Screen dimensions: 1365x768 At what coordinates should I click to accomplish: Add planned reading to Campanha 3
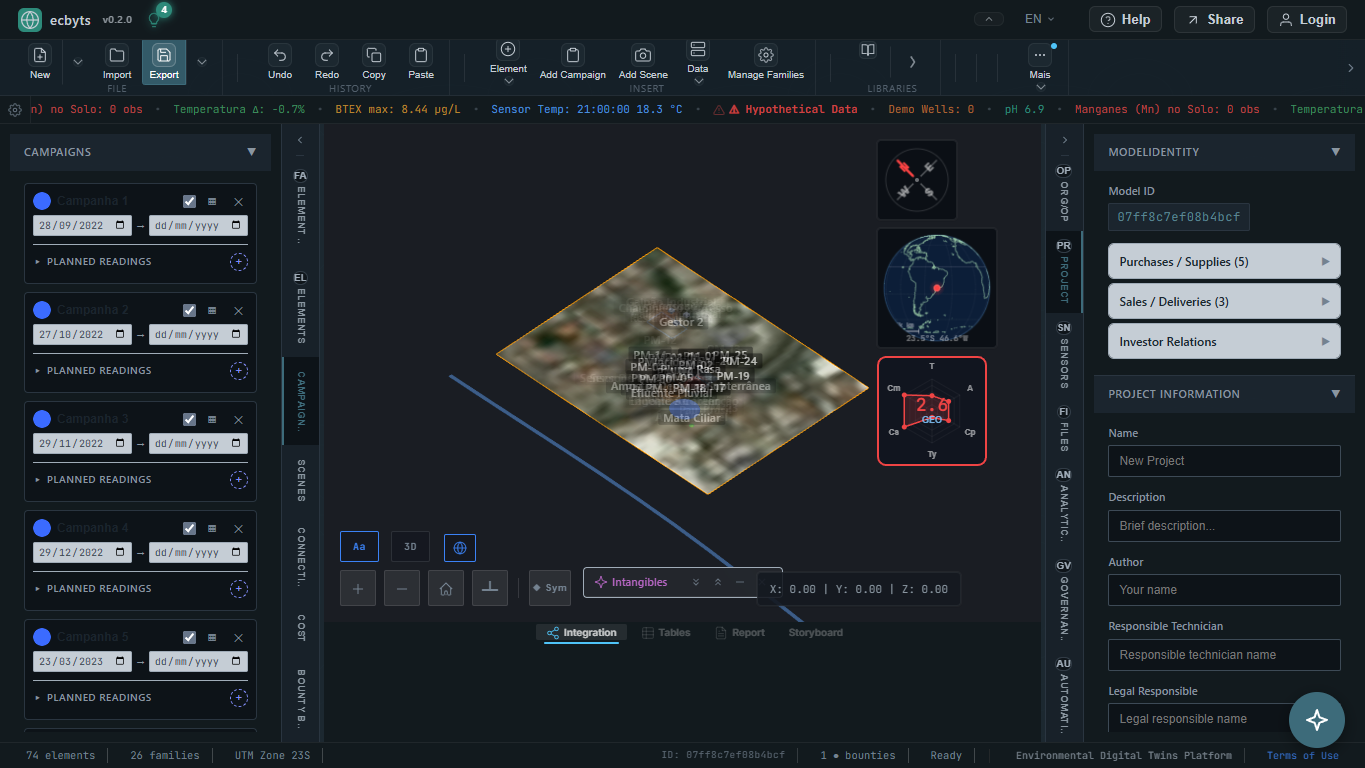pos(238,480)
